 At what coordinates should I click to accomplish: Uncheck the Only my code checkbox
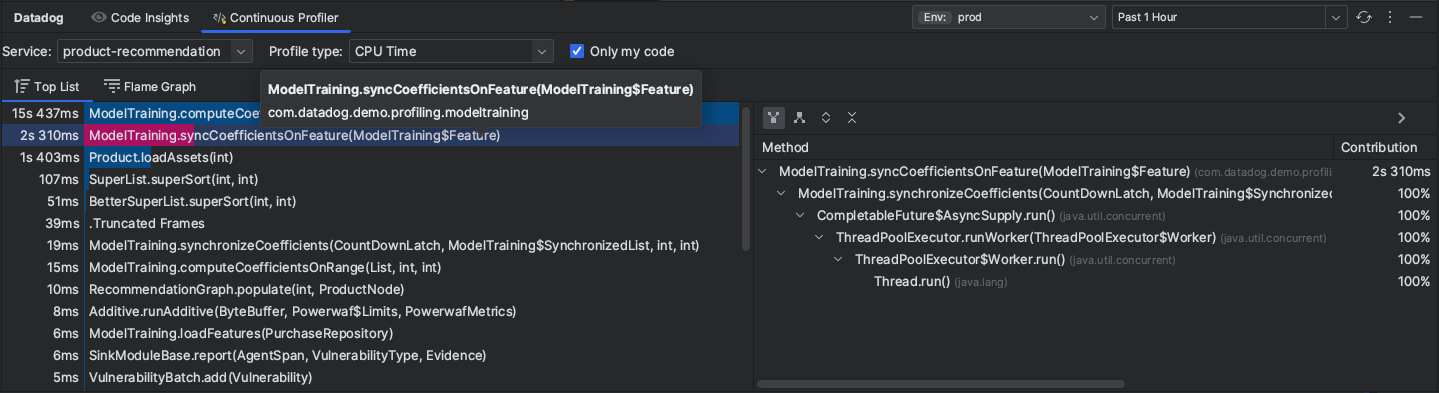(x=577, y=51)
